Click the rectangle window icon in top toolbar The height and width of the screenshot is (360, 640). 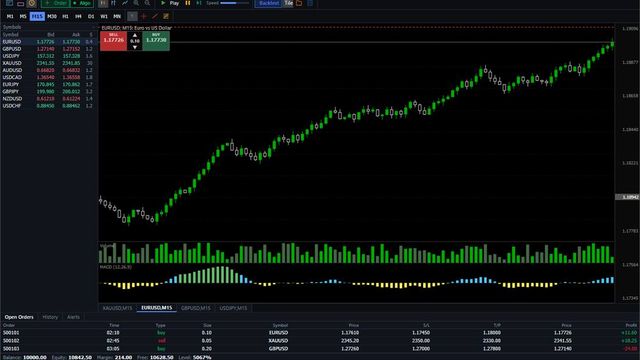tap(20, 3)
